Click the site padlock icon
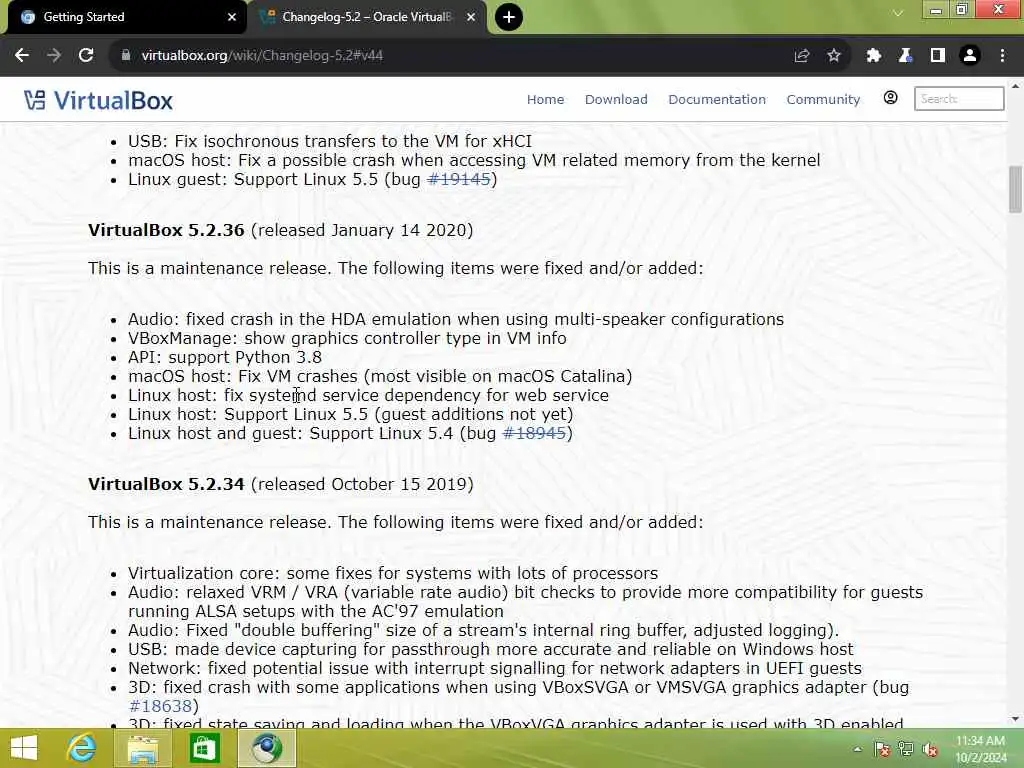The height and width of the screenshot is (768, 1024). pos(126,56)
